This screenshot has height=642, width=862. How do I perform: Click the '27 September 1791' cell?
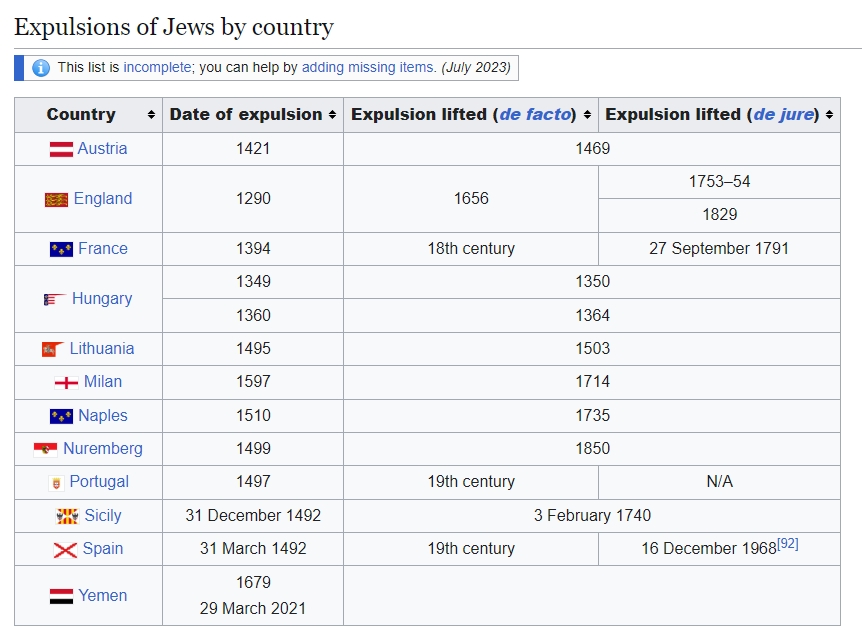pos(719,248)
